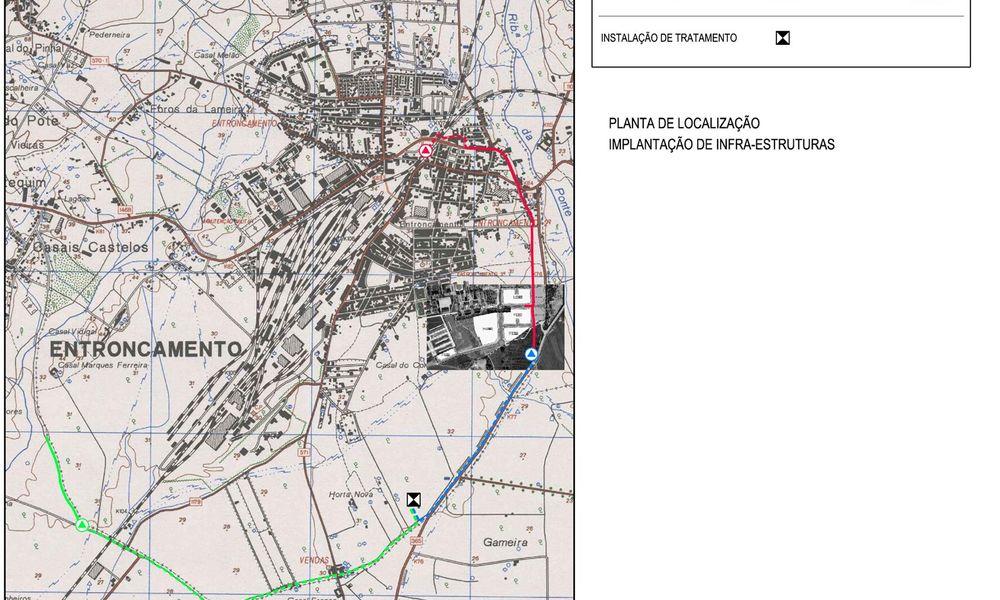Click the 'Casais Castelos' place label
Screen dimensions: 1000x600
pos(90,247)
